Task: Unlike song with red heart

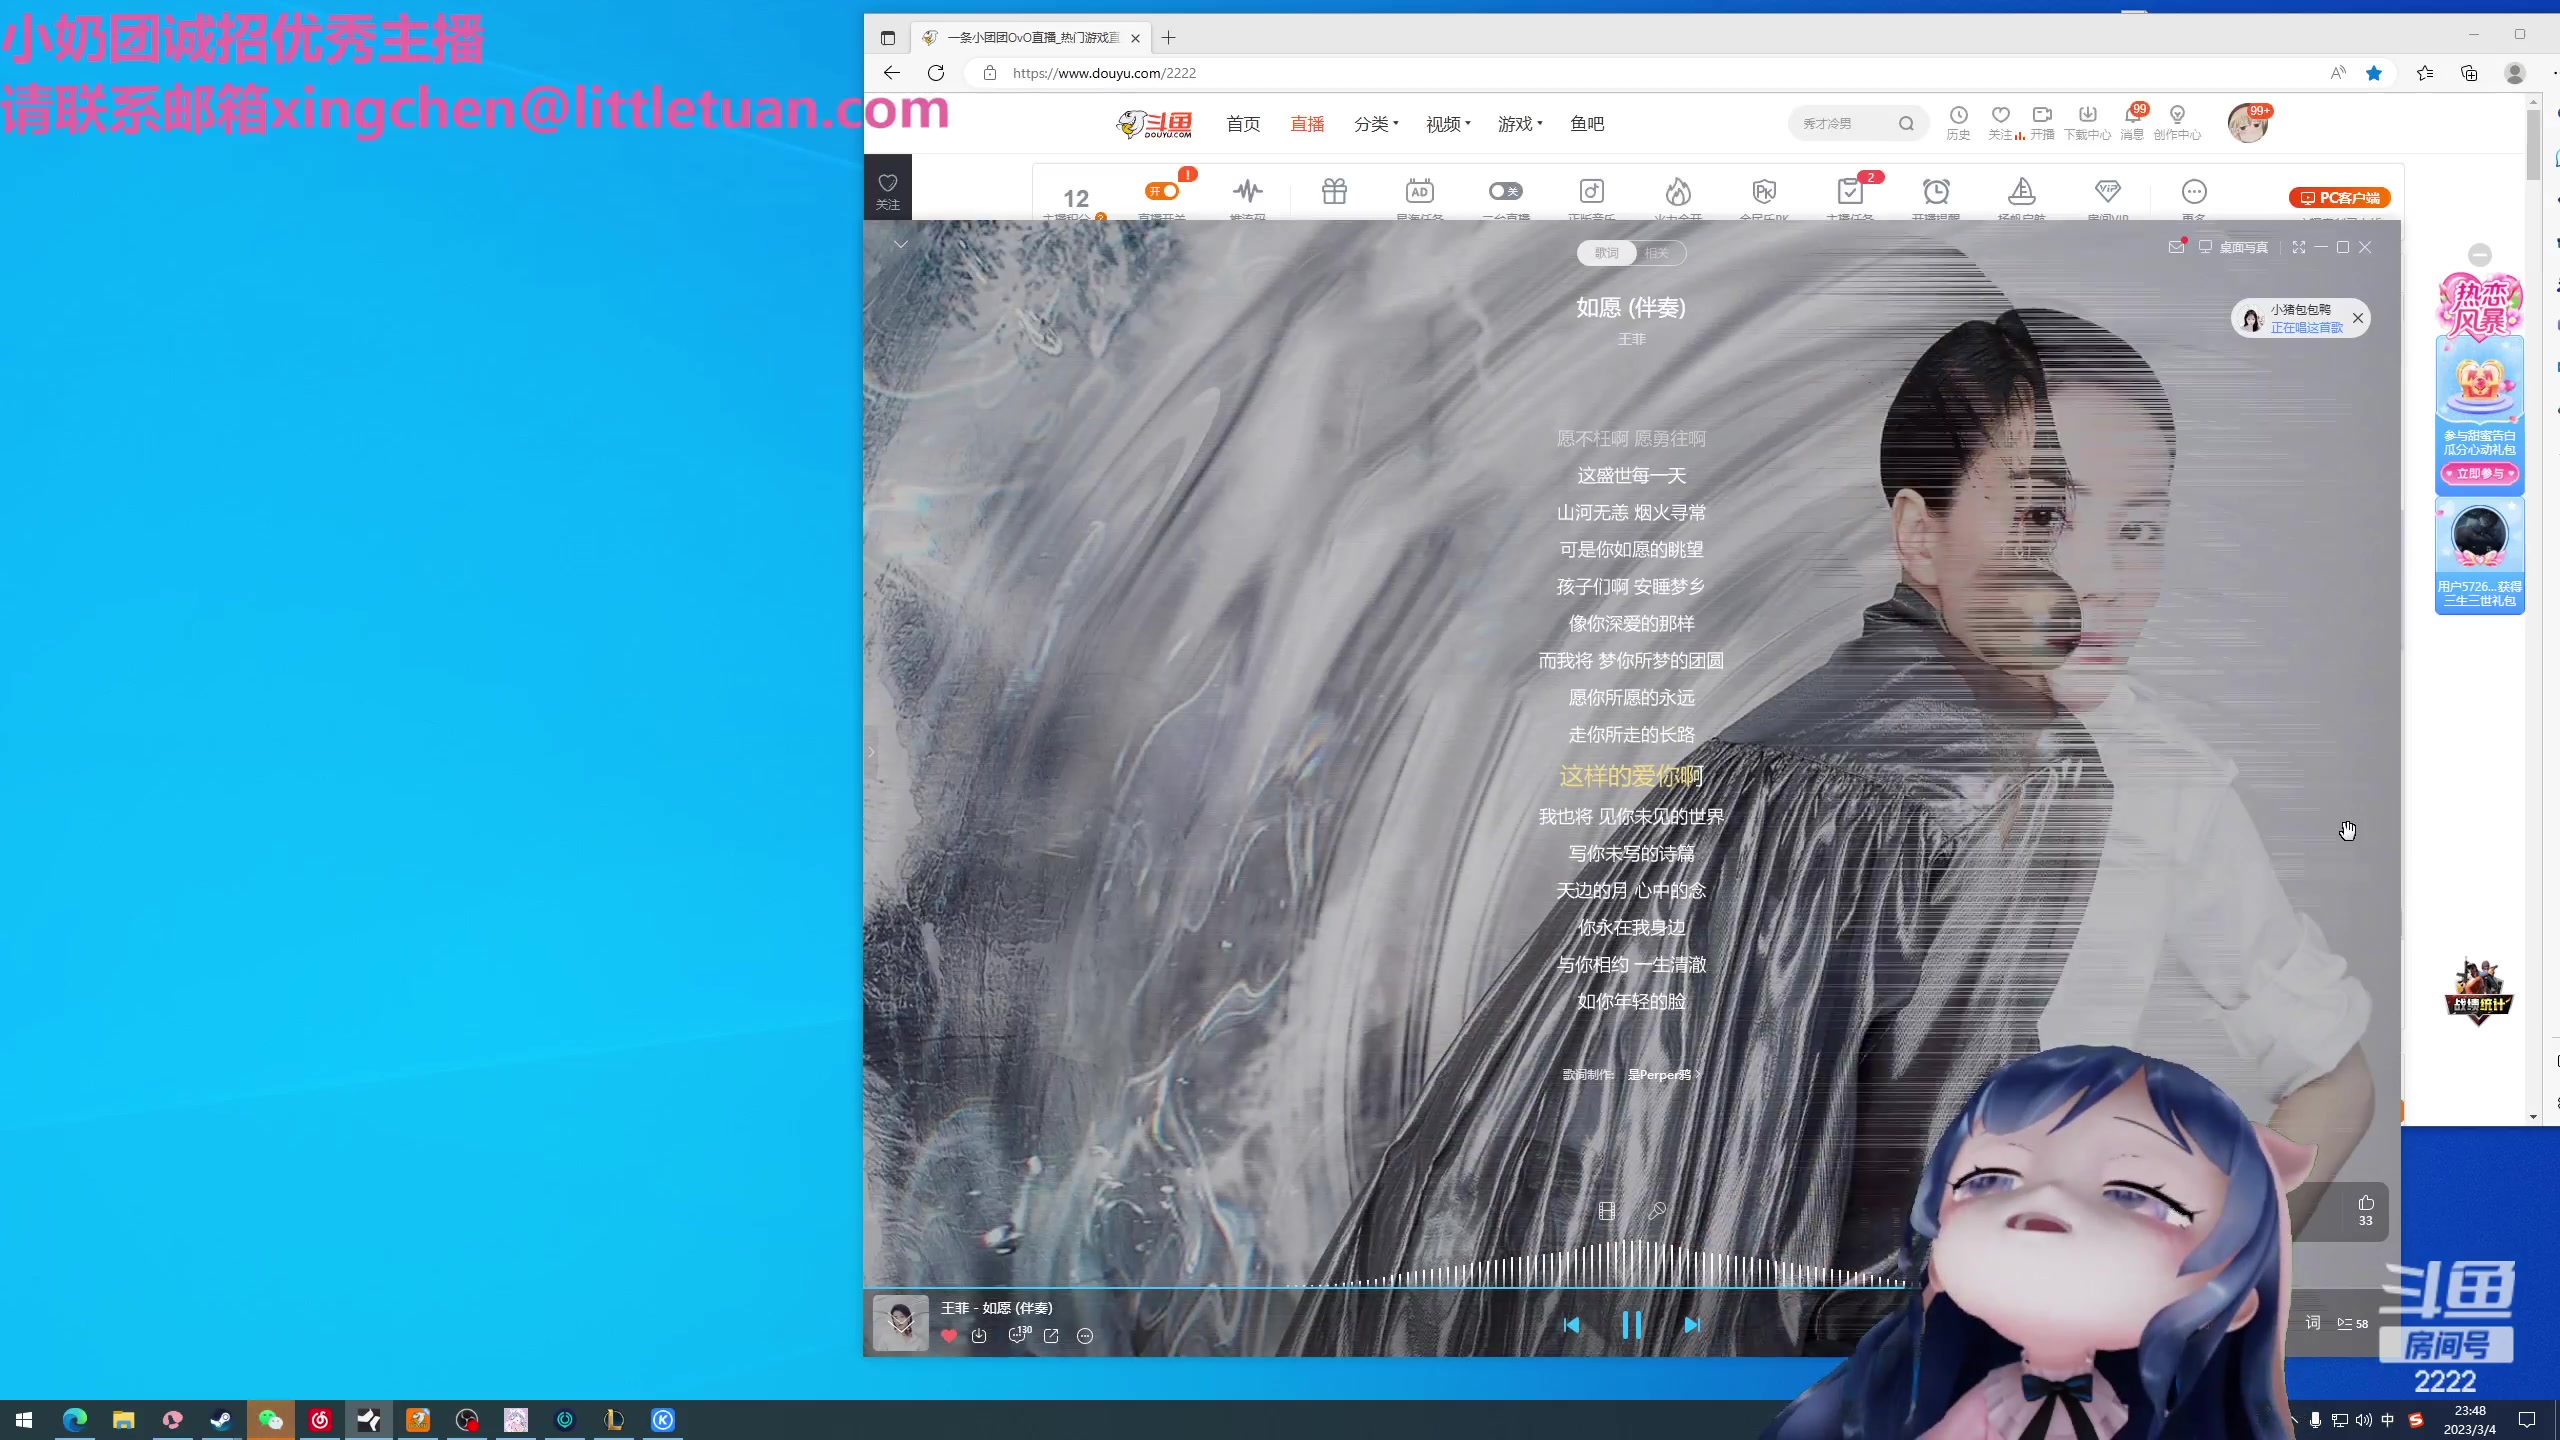Action: point(949,1336)
